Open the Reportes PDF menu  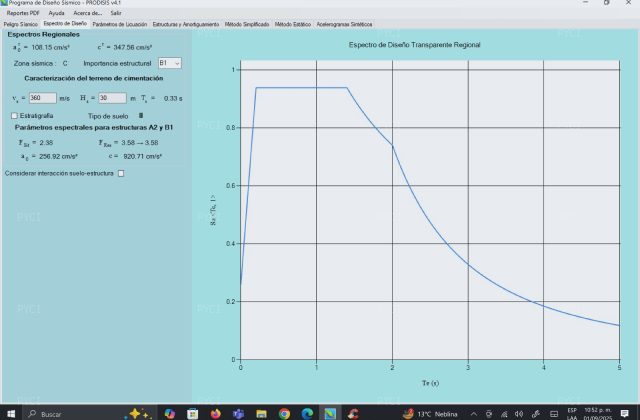point(23,13)
